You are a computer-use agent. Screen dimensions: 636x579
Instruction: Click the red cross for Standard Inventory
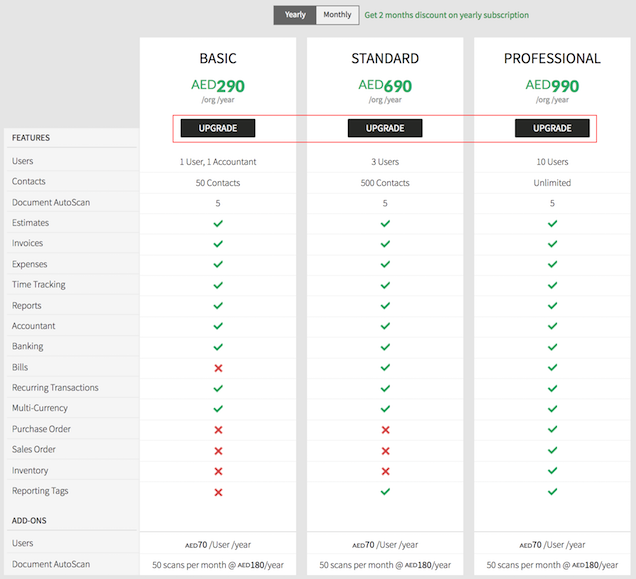point(385,470)
